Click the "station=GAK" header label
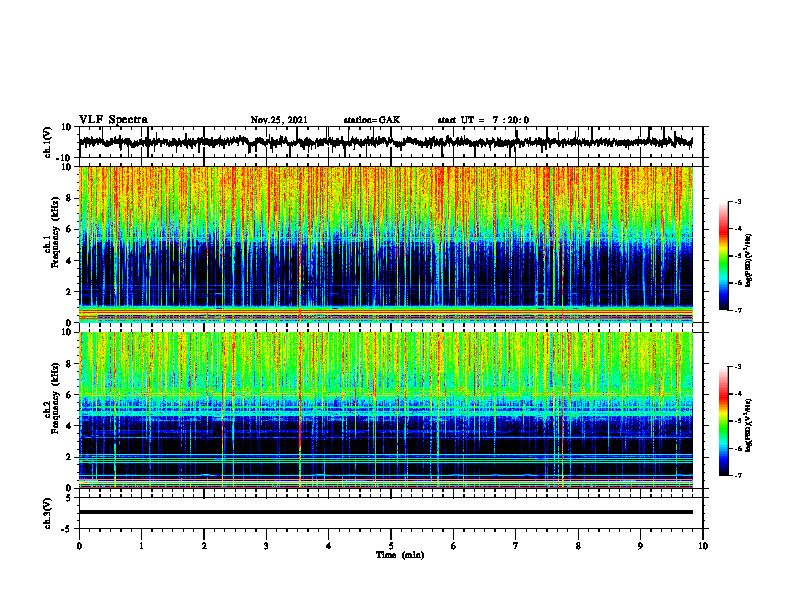 click(372, 120)
